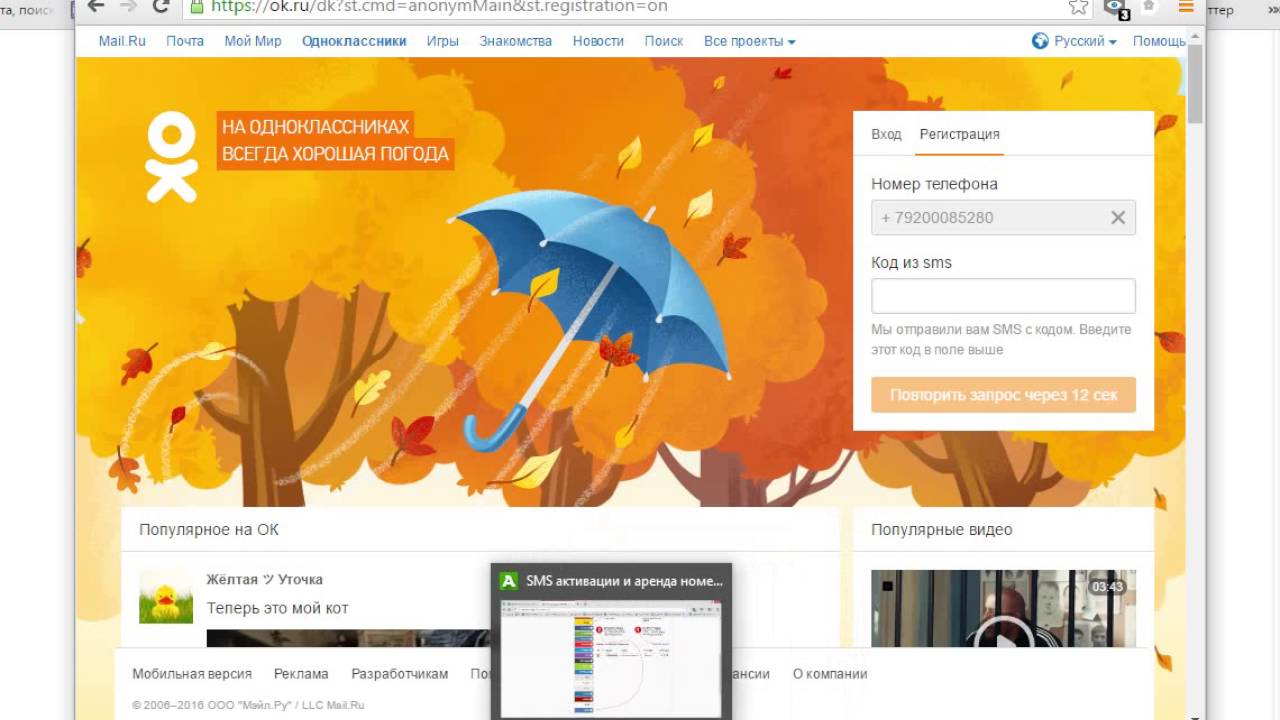The height and width of the screenshot is (720, 1280).
Task: Reload the ok.ru page
Action: (x=160, y=6)
